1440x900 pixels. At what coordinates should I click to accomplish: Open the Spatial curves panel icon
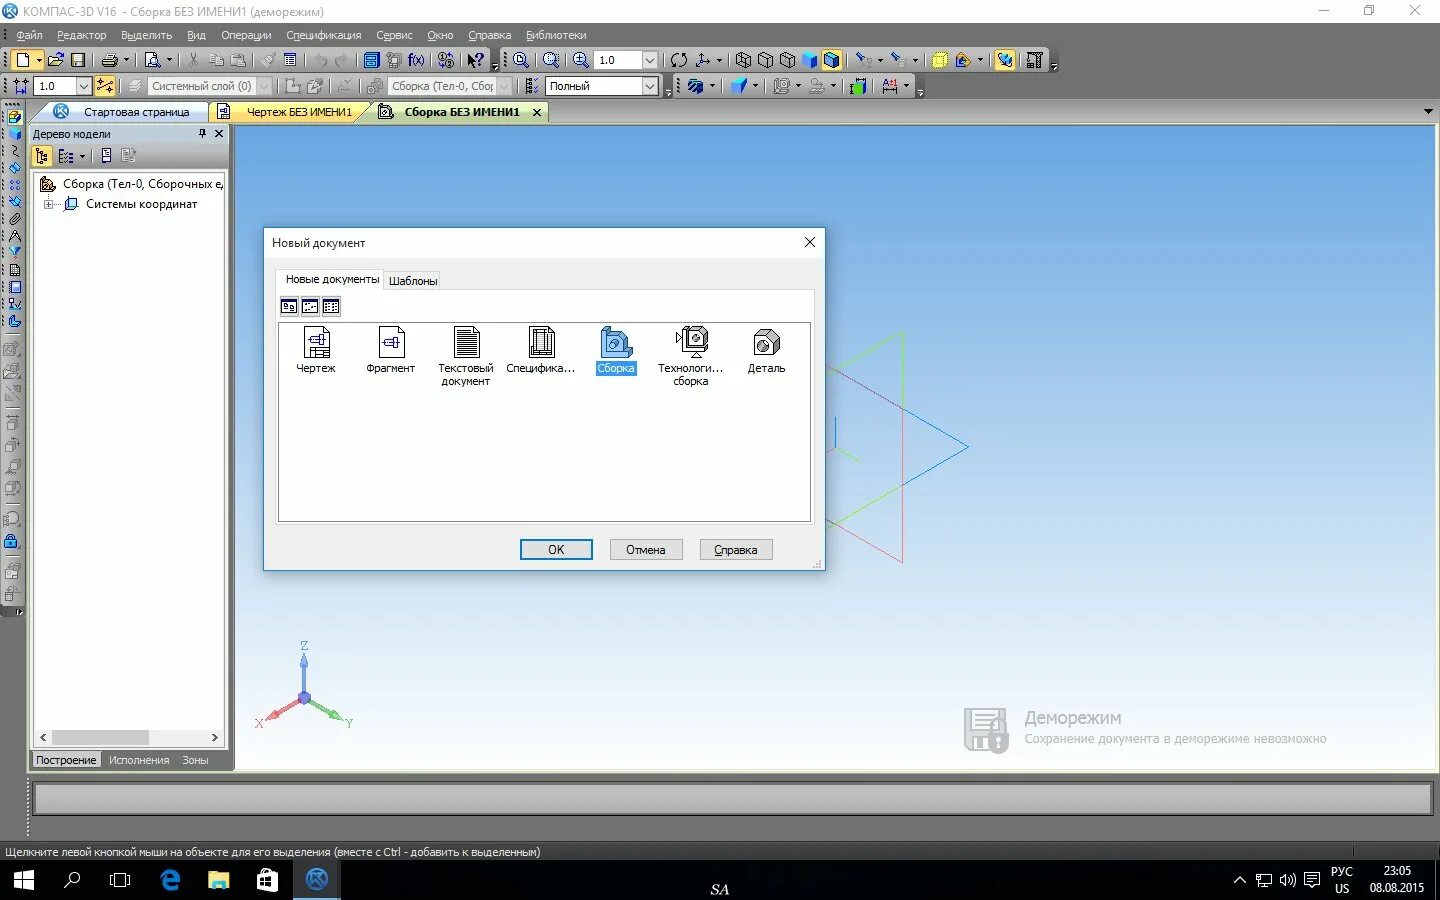14,150
